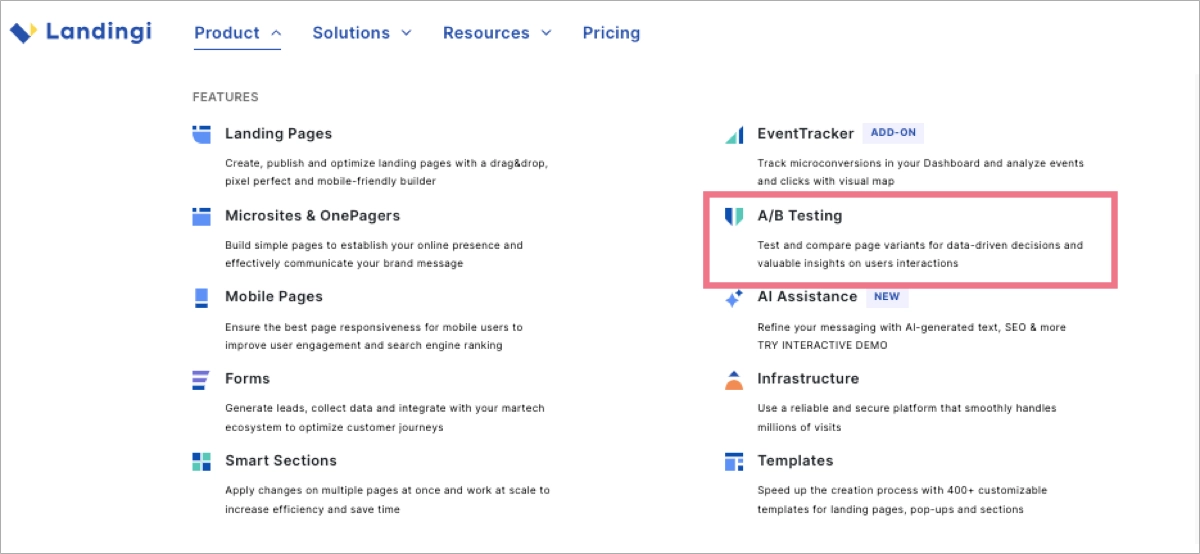The height and width of the screenshot is (554, 1200).
Task: Click the EventTracker icon
Action: click(734, 134)
